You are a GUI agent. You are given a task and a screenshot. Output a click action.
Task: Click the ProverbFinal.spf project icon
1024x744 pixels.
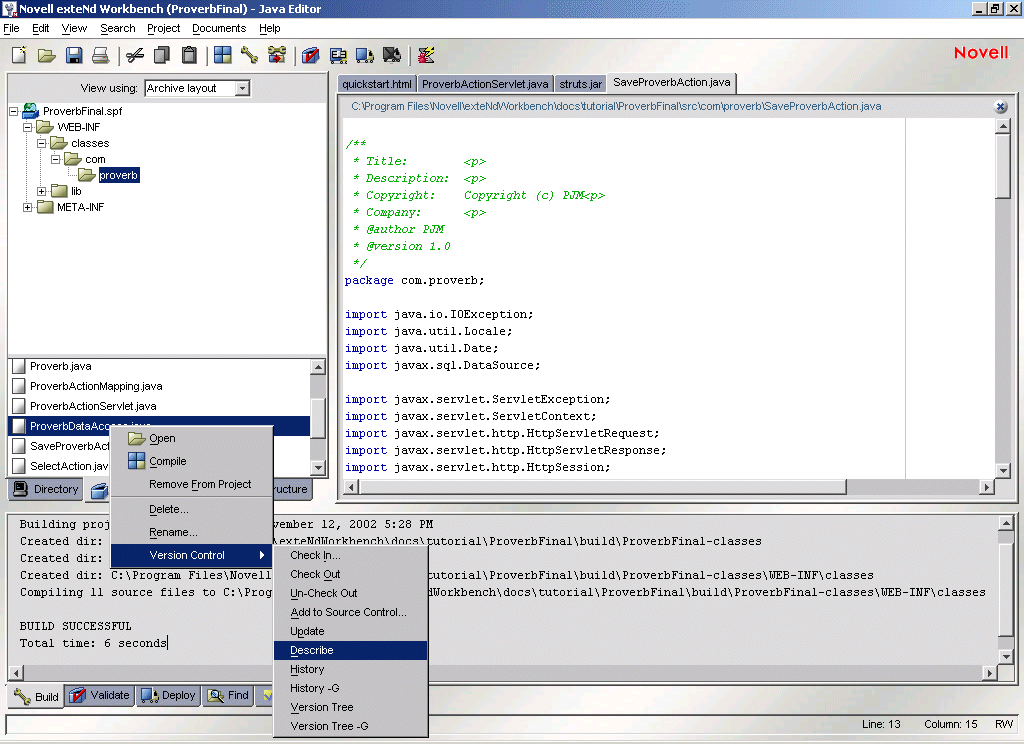(31, 110)
